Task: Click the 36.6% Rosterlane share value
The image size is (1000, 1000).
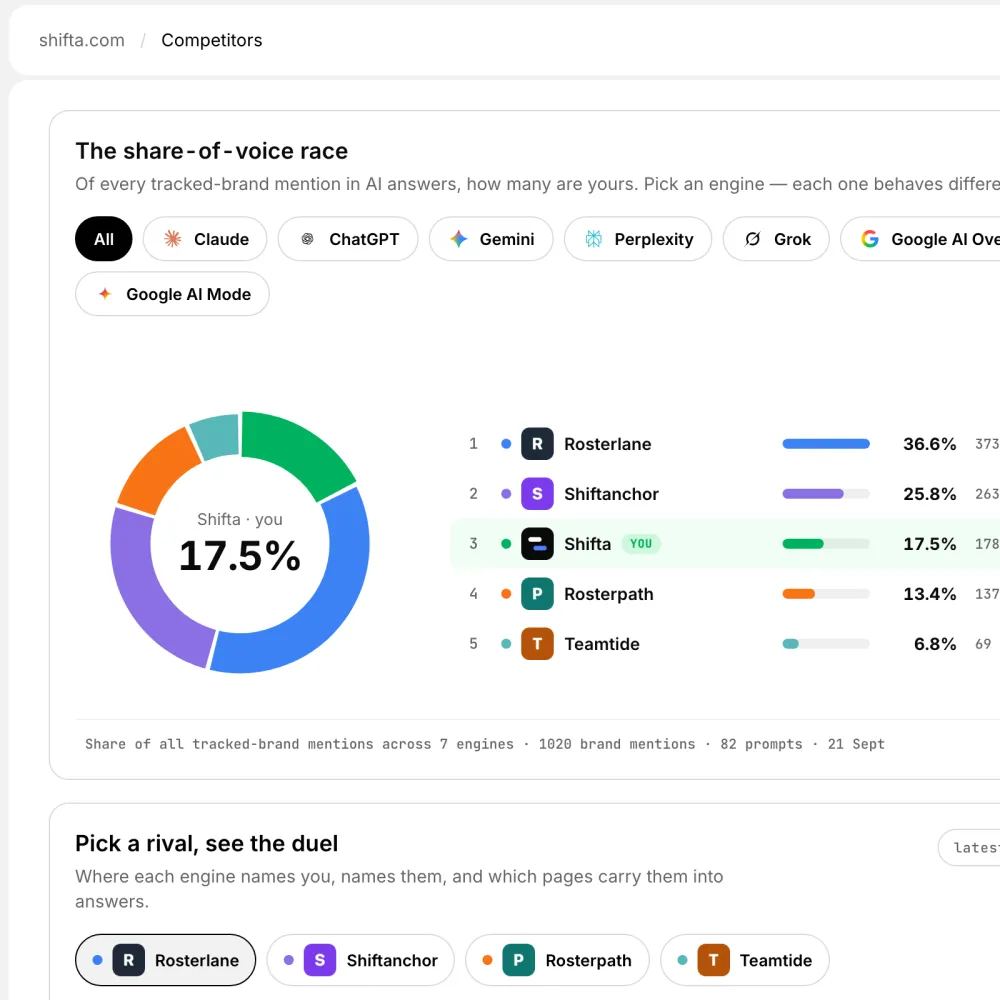Action: 929,444
